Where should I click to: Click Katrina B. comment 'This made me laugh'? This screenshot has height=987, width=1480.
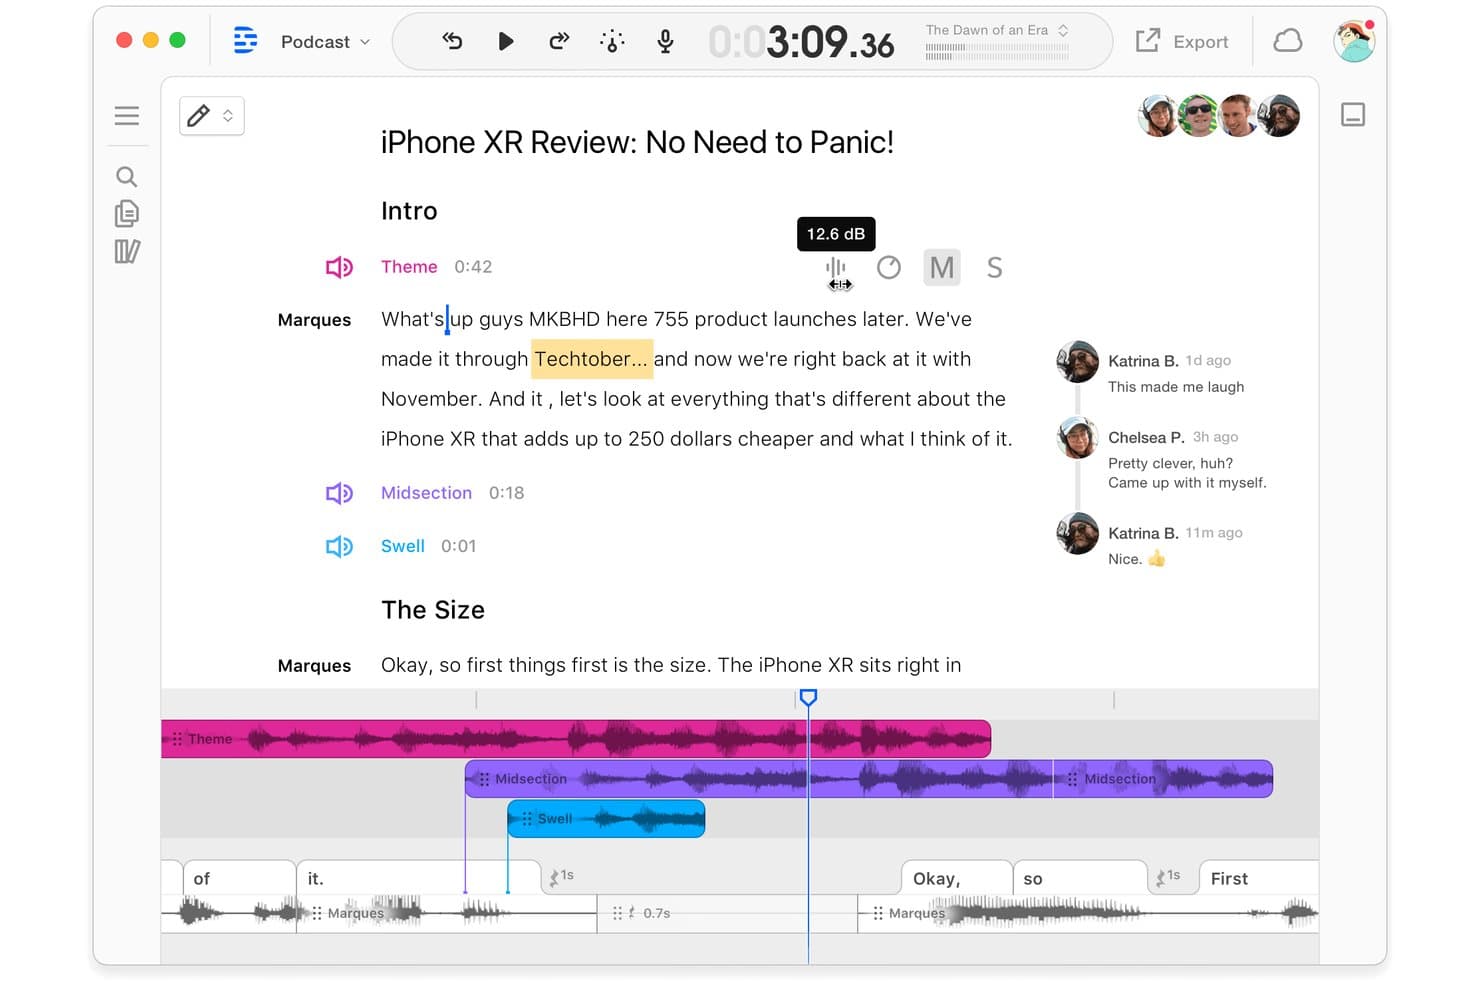pos(1176,387)
